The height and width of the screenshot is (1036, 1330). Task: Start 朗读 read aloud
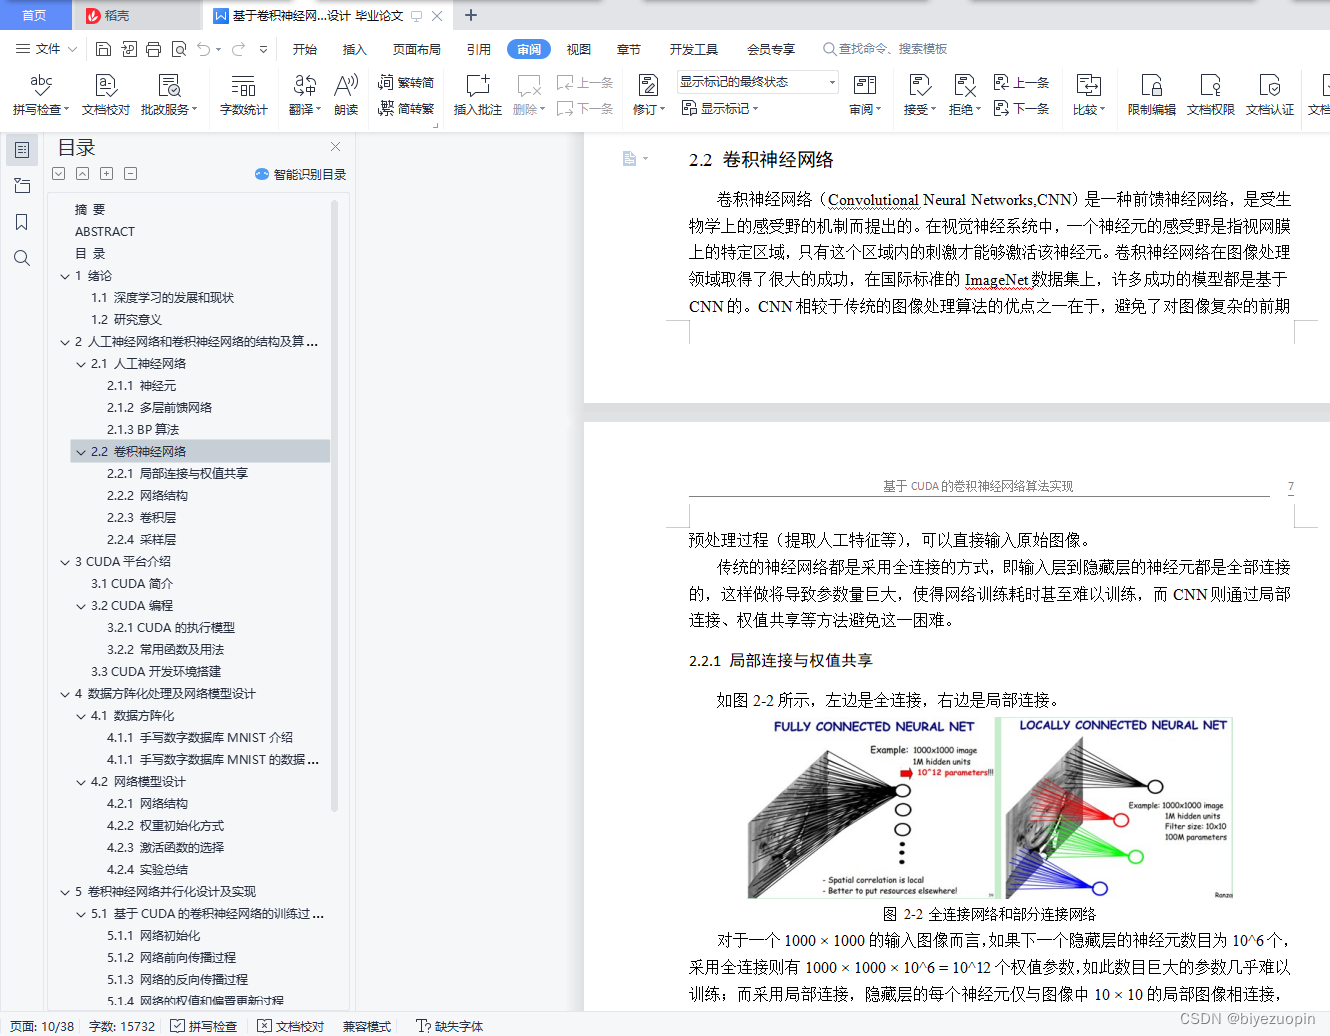click(x=346, y=95)
